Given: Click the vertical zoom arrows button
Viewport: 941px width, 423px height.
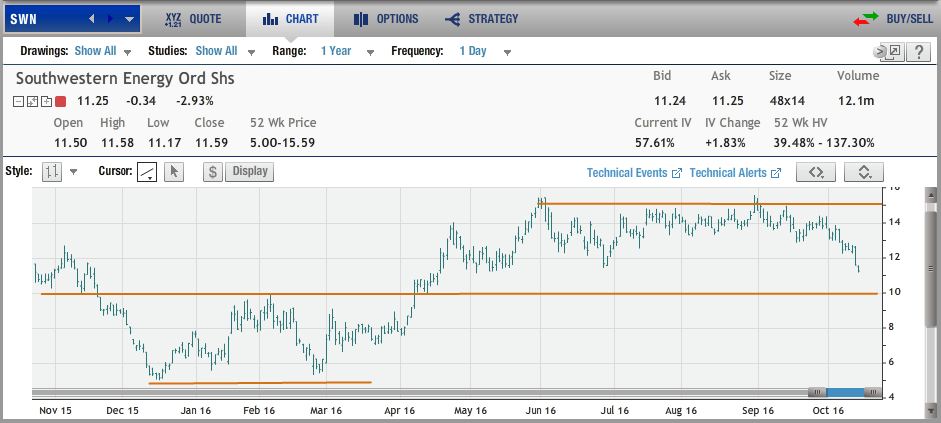Looking at the screenshot, I should point(863,172).
